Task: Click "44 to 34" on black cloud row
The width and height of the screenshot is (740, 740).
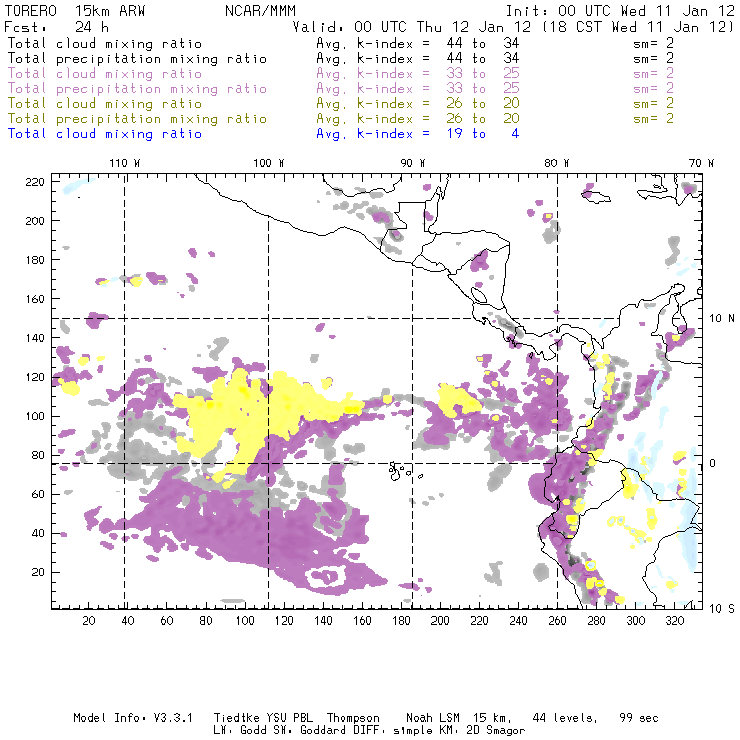Action: coord(483,44)
